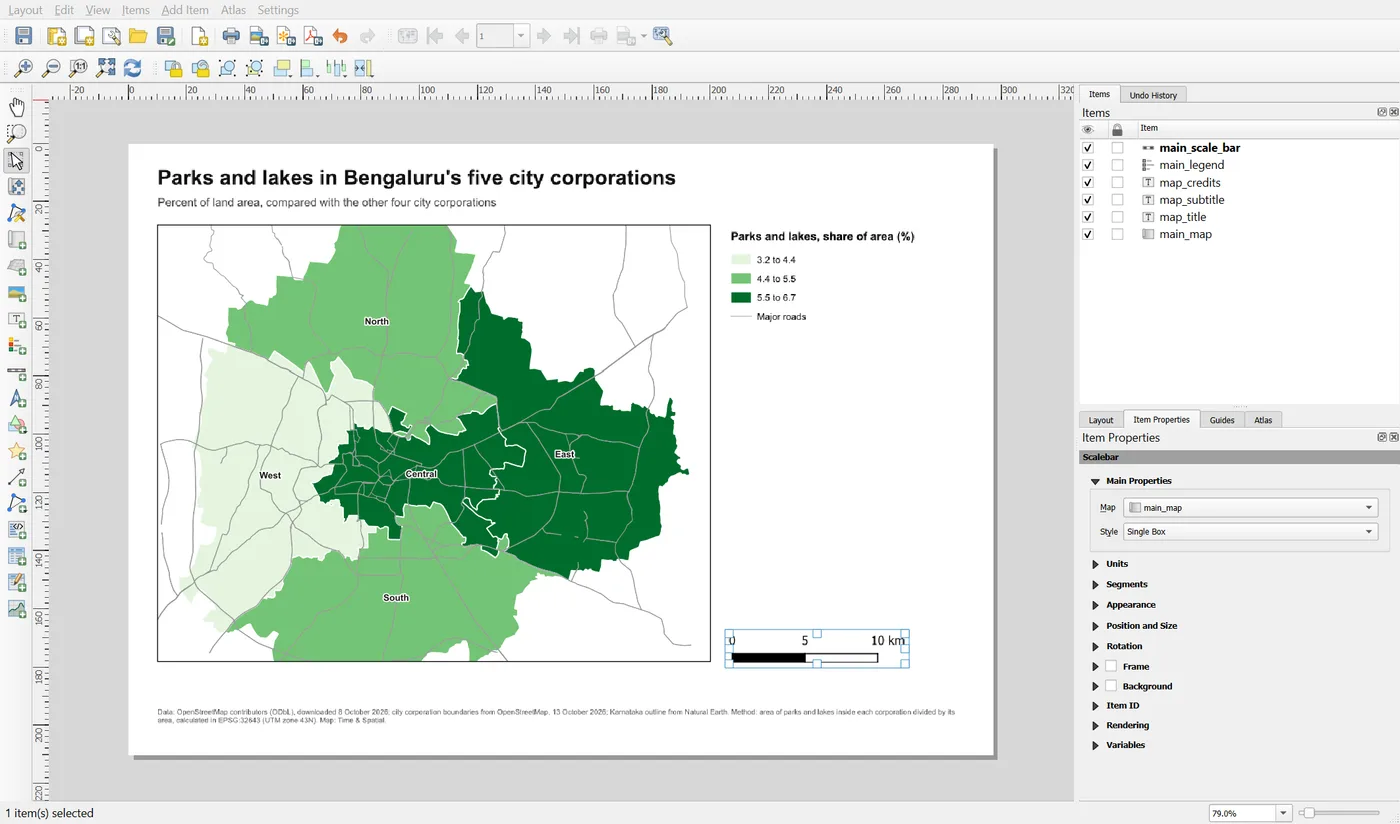
Task: Click the Zoom Out magnifier icon
Action: point(50,68)
